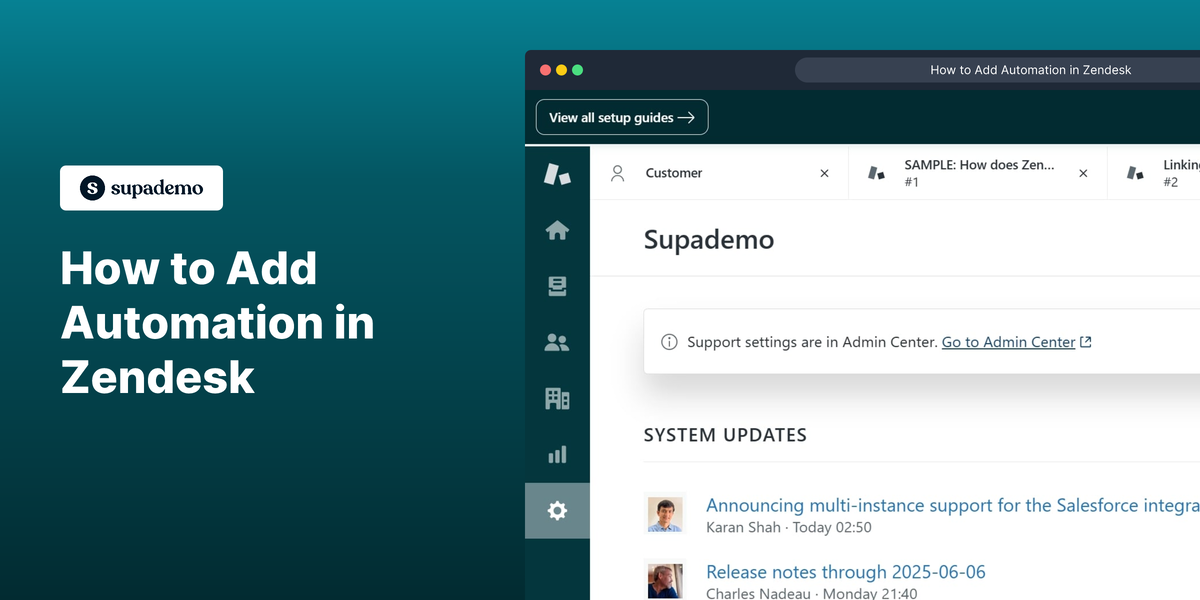Close the SAMPLE: How does Zen... tab
Screen dimensions: 1200x600
click(x=1083, y=173)
